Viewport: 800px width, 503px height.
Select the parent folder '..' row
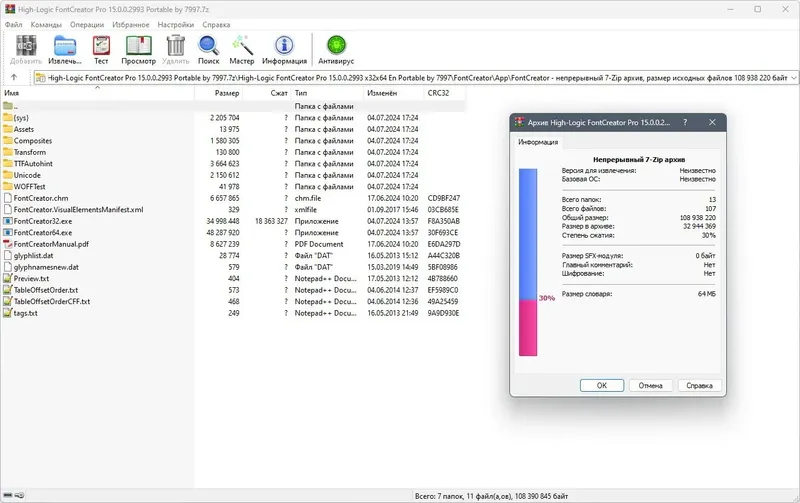coord(233,106)
